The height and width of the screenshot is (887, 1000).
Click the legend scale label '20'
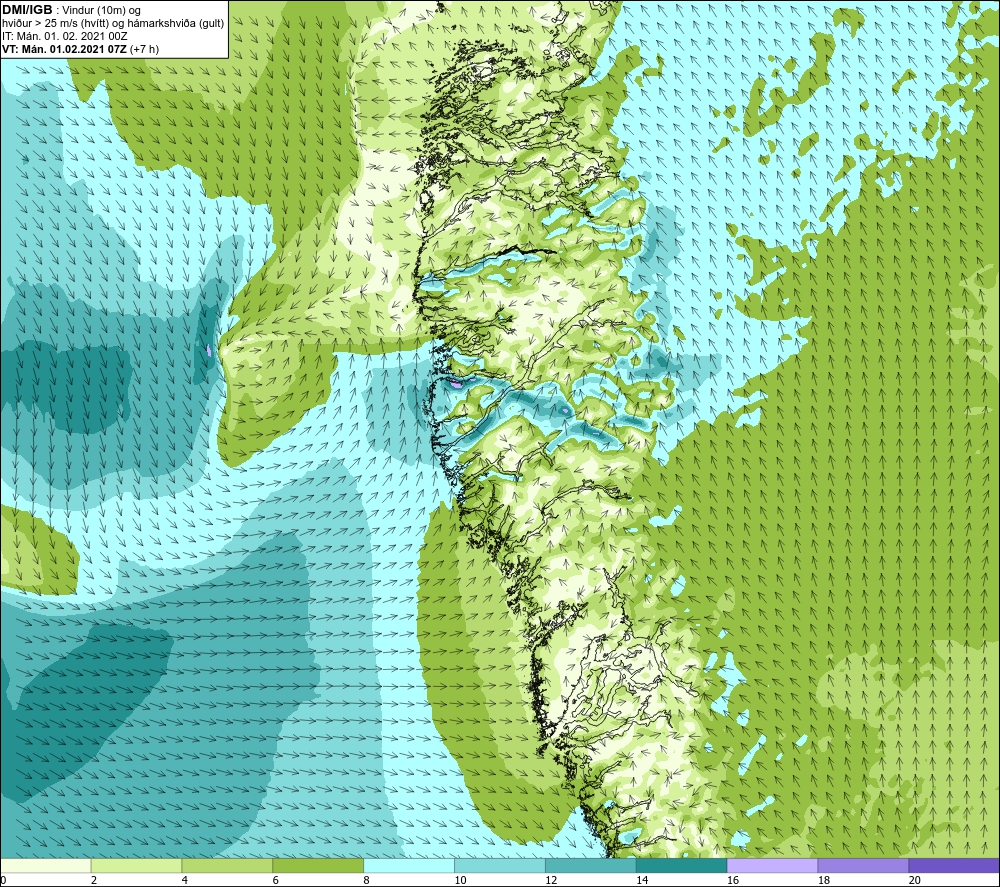tap(915, 880)
